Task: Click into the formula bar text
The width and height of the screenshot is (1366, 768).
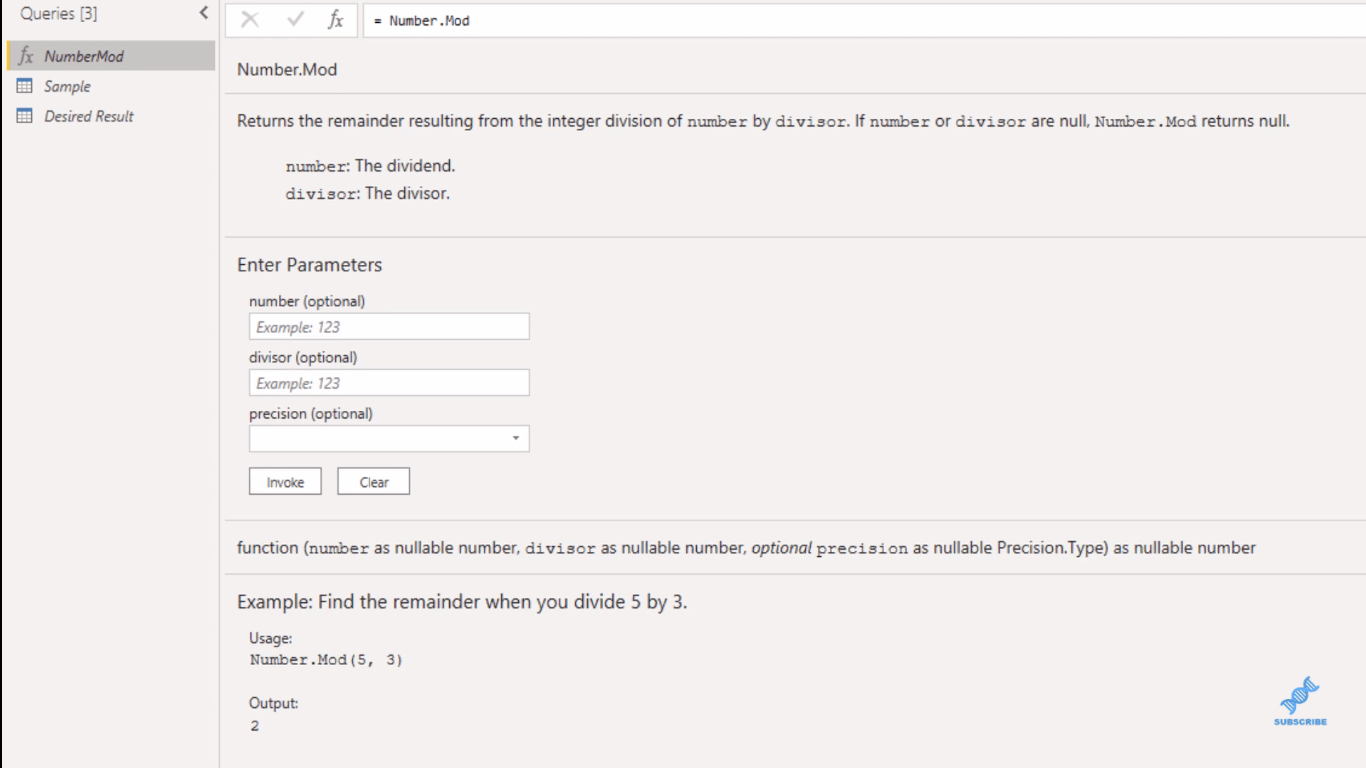Action: (864, 20)
